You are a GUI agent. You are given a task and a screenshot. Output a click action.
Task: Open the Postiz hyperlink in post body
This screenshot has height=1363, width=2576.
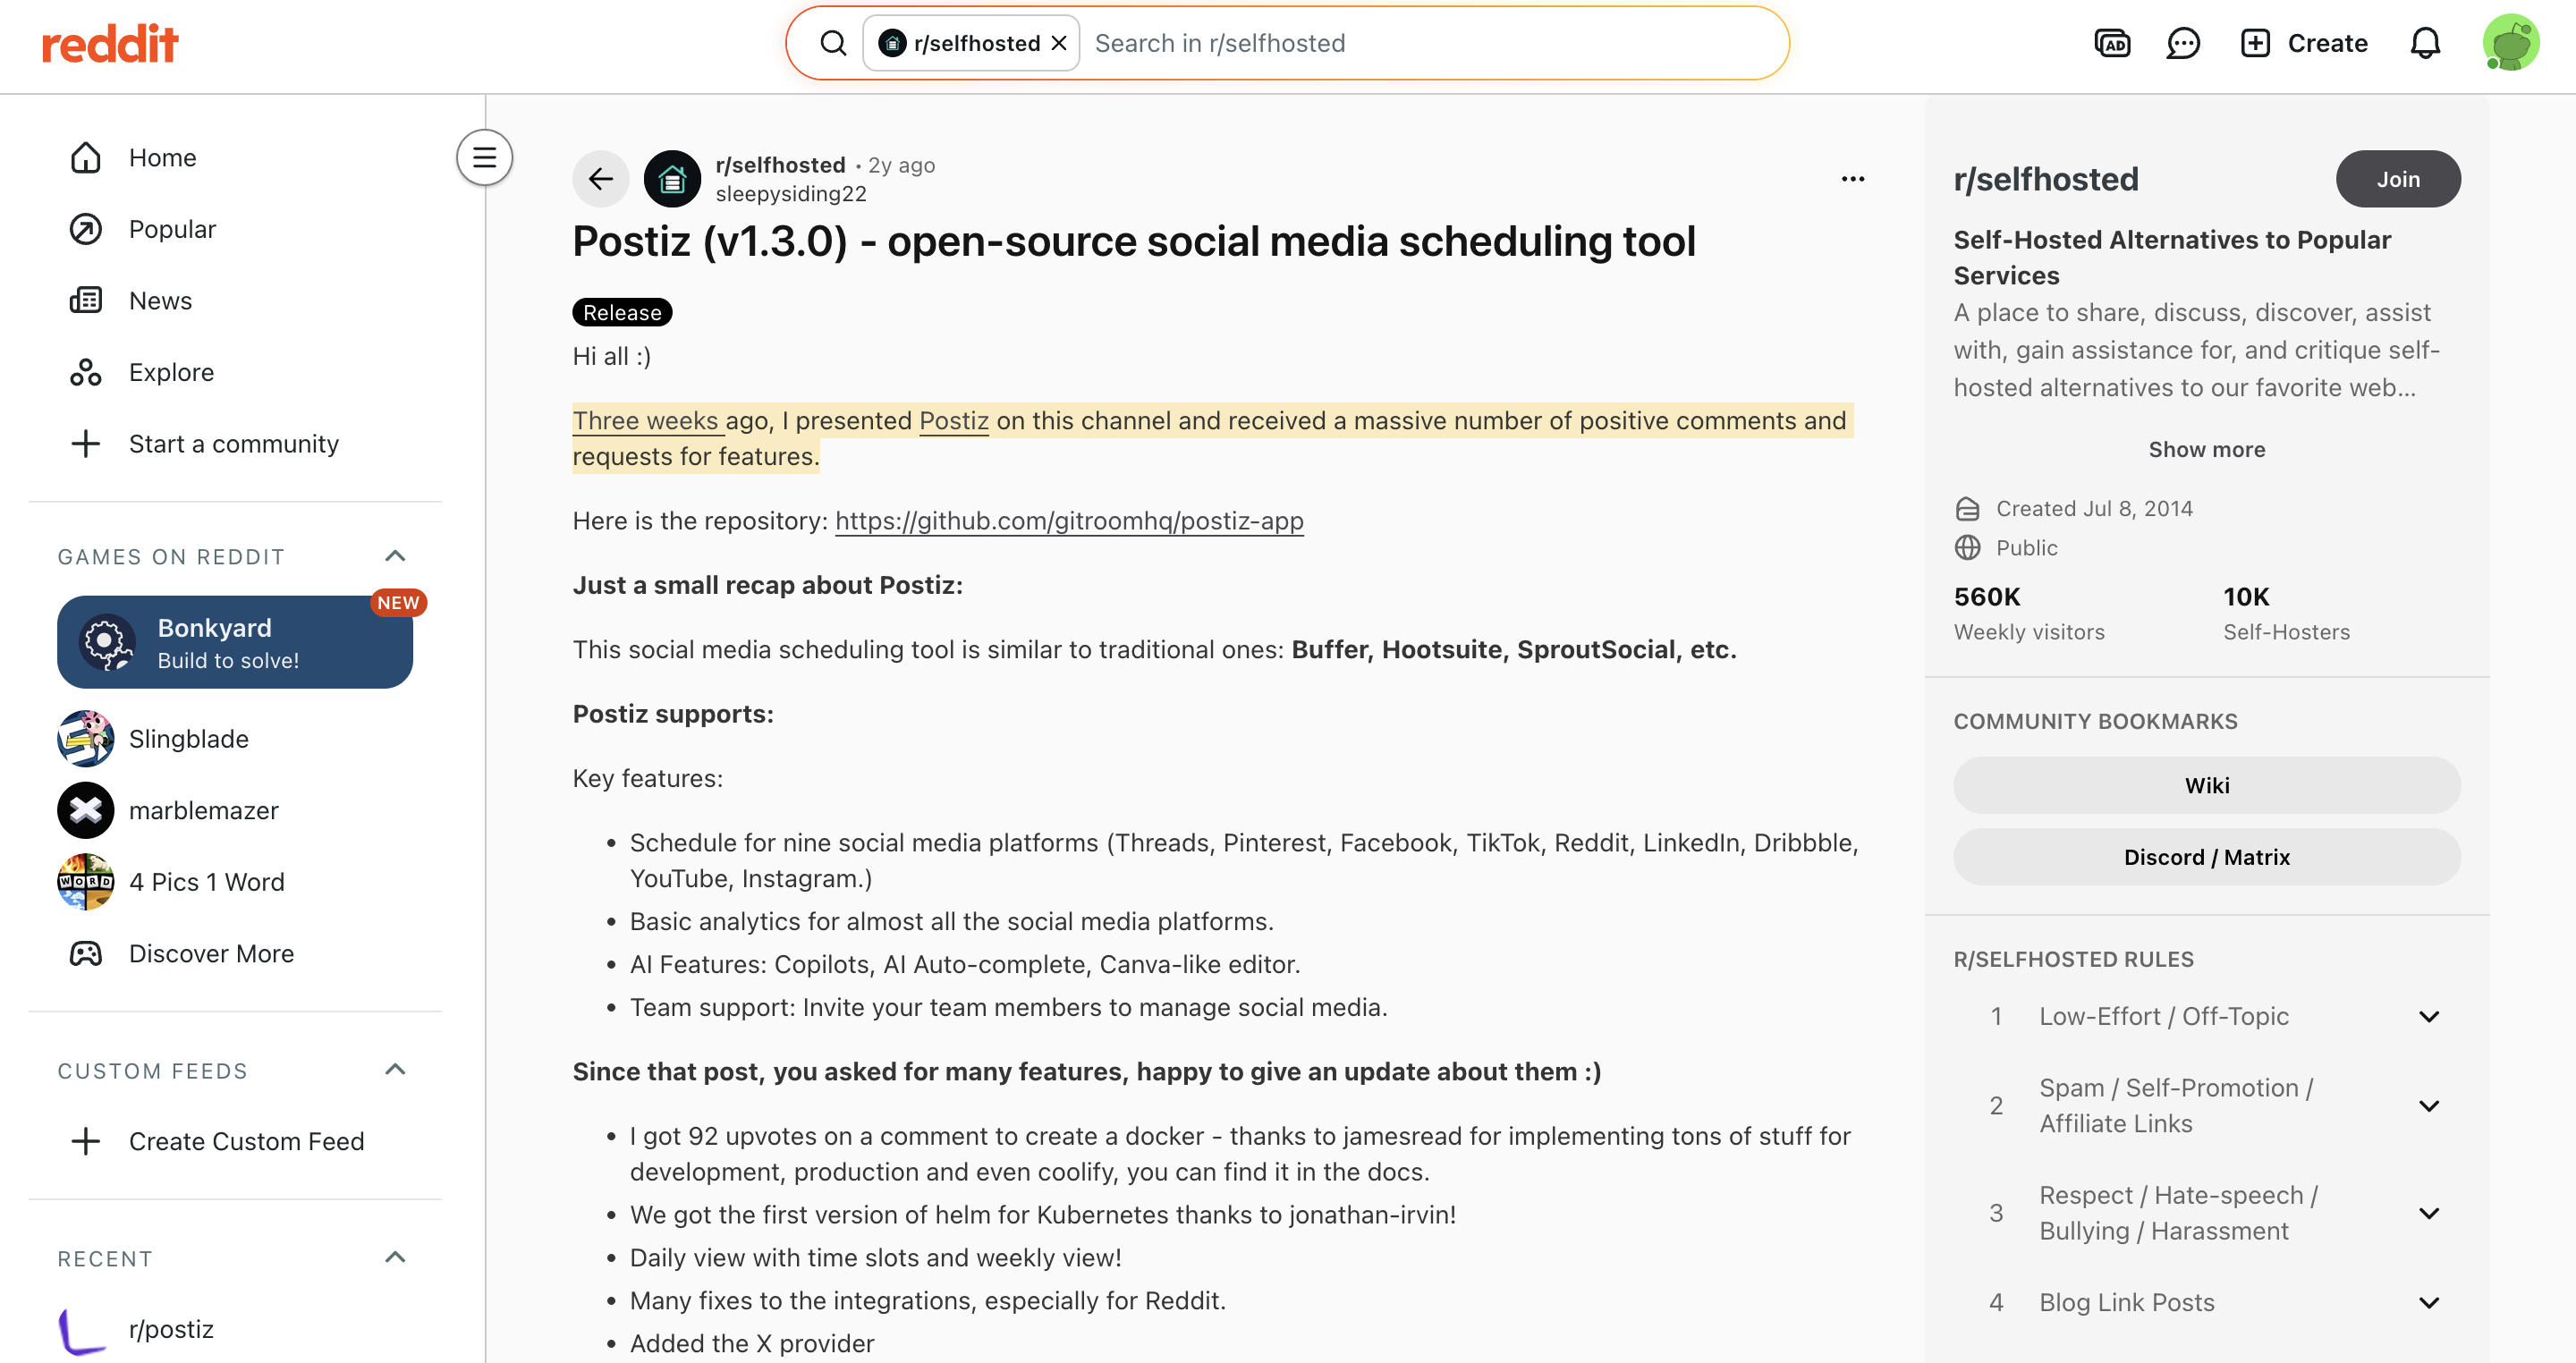(954, 421)
